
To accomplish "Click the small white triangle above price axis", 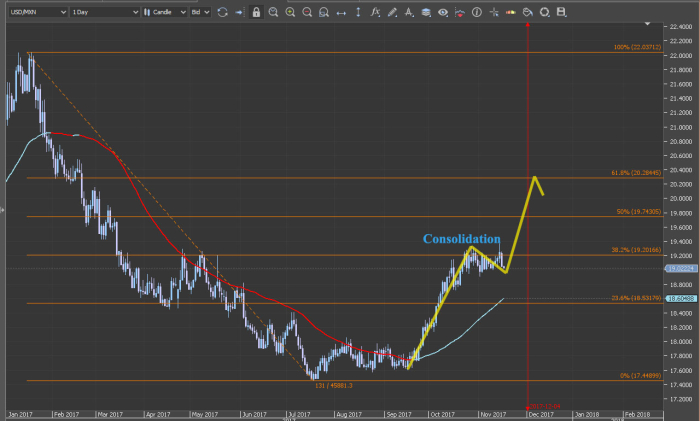I will coord(647,24).
